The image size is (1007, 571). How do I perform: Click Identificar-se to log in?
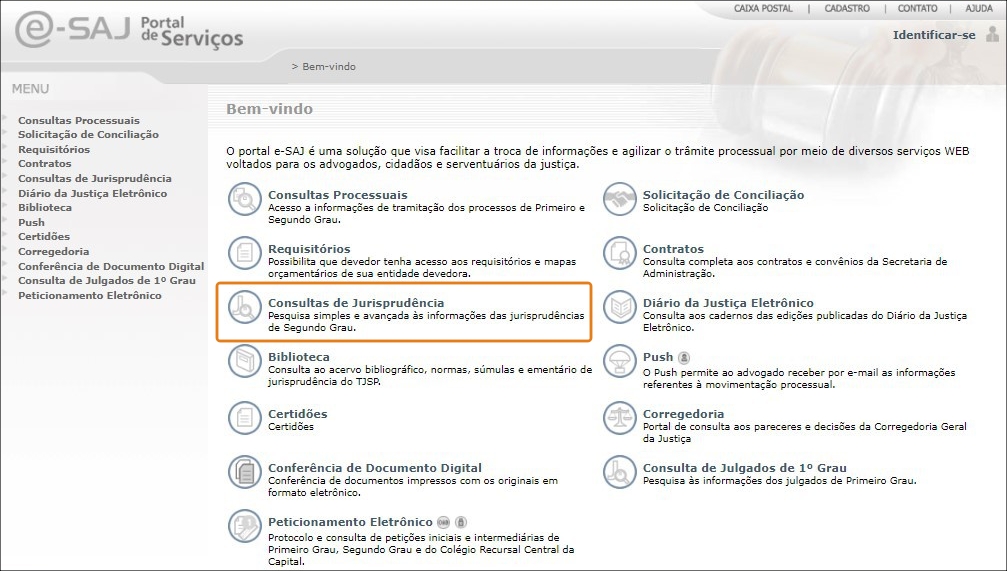pos(934,35)
